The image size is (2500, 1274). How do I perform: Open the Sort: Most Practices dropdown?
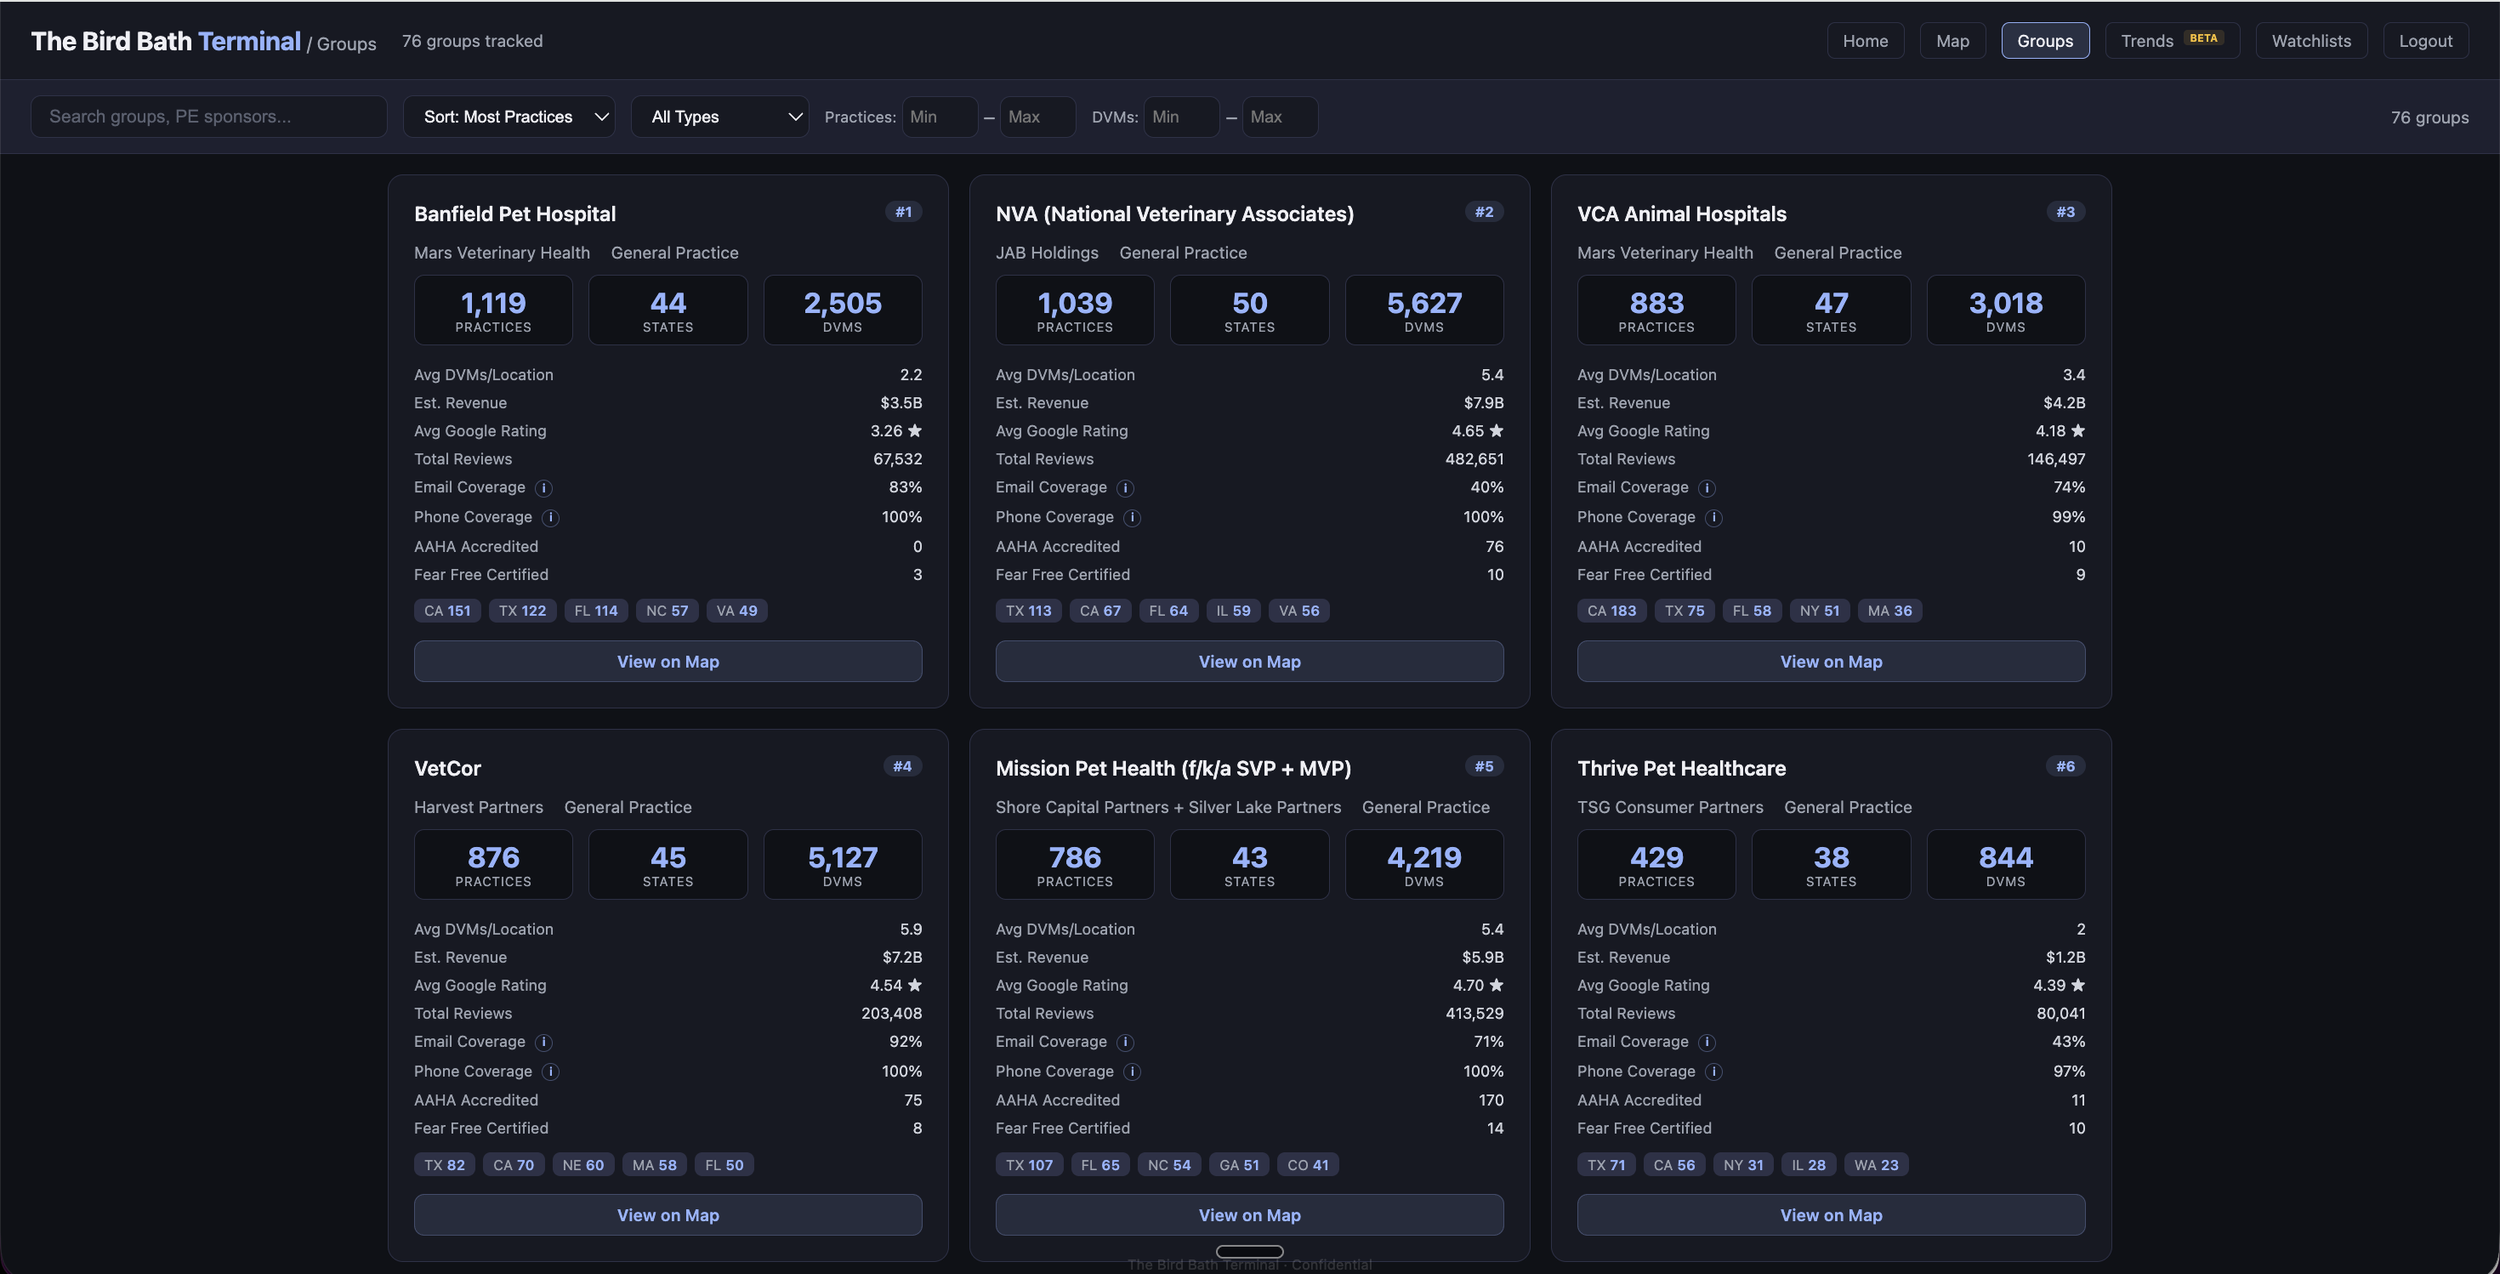(509, 117)
